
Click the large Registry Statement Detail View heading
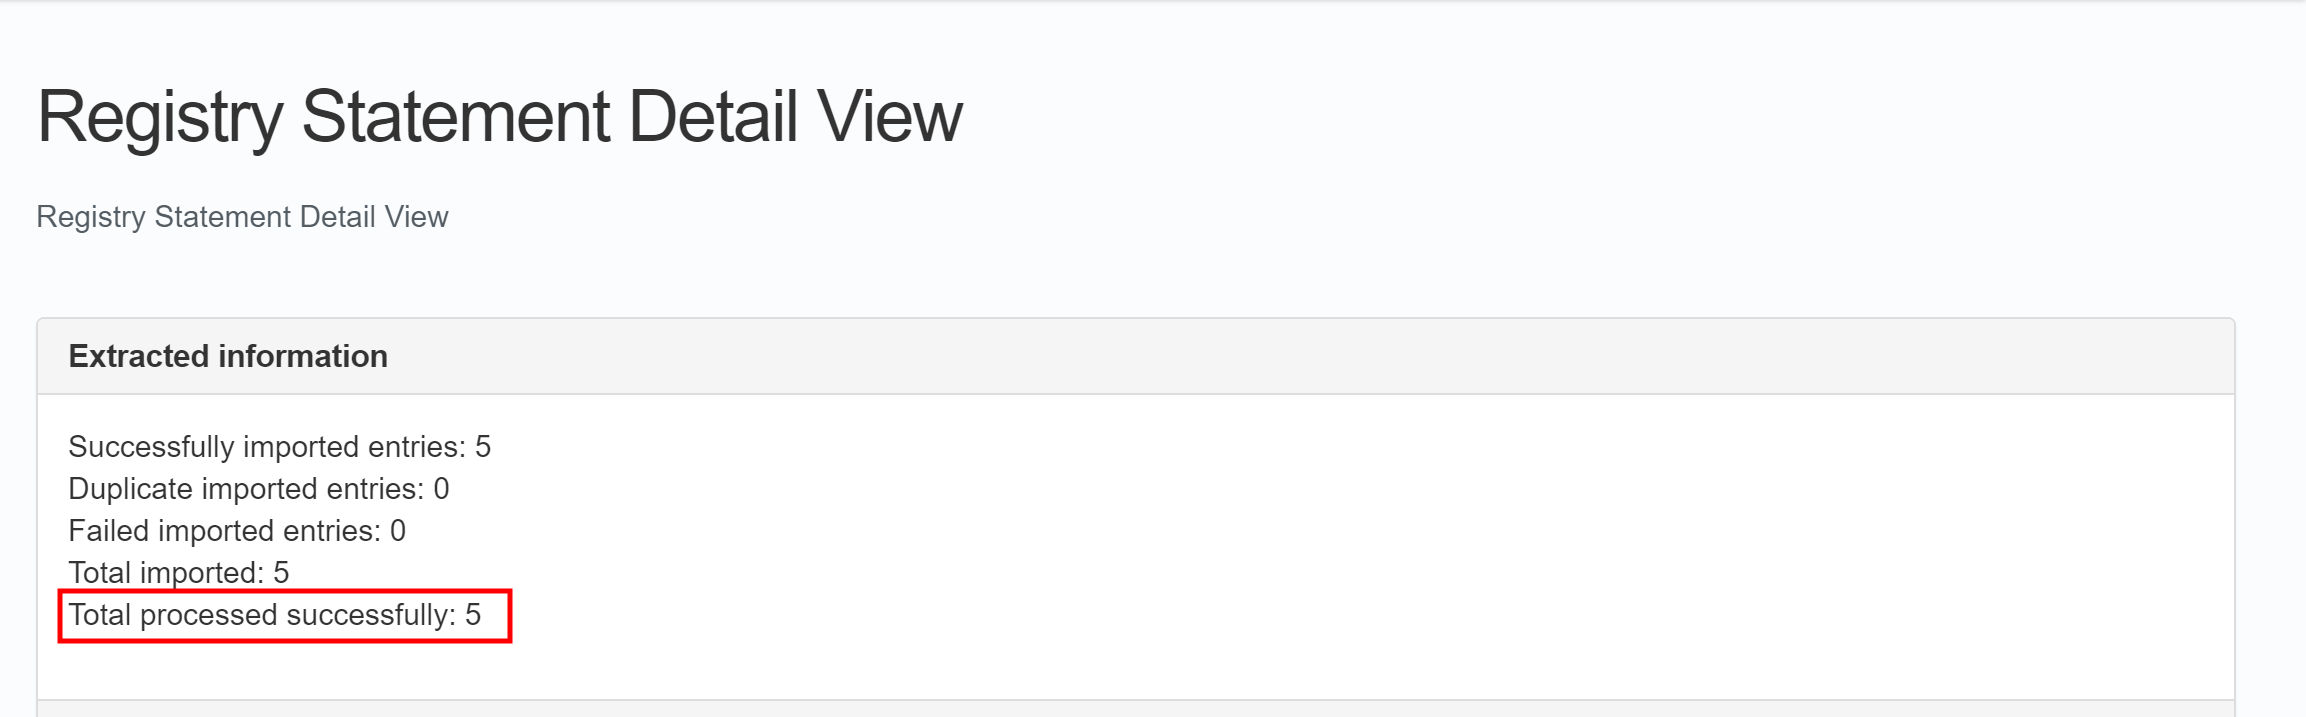click(x=499, y=117)
